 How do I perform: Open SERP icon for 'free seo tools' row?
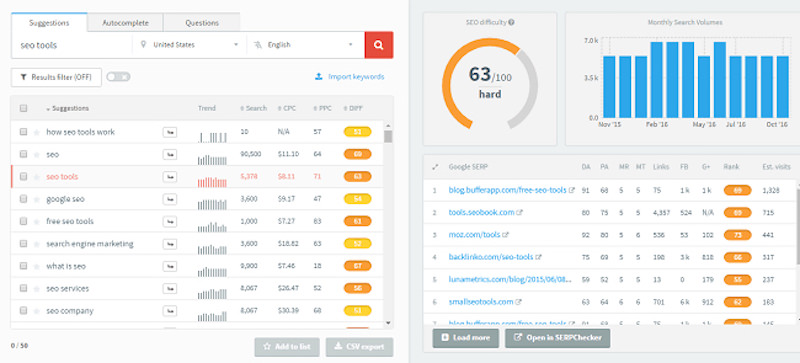169,222
